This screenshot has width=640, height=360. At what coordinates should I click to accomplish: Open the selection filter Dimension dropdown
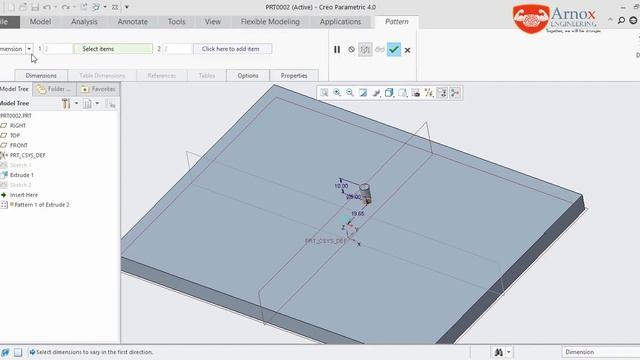click(600, 352)
